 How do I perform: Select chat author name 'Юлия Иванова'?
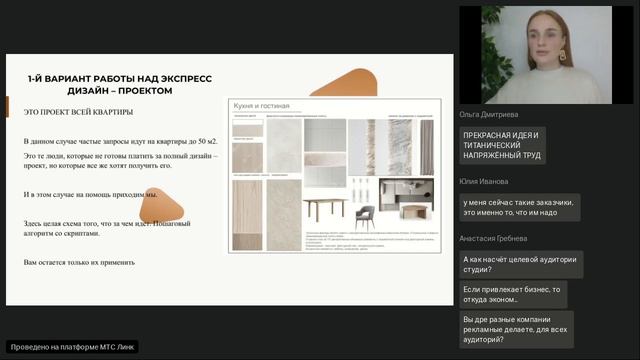pyautogui.click(x=484, y=182)
